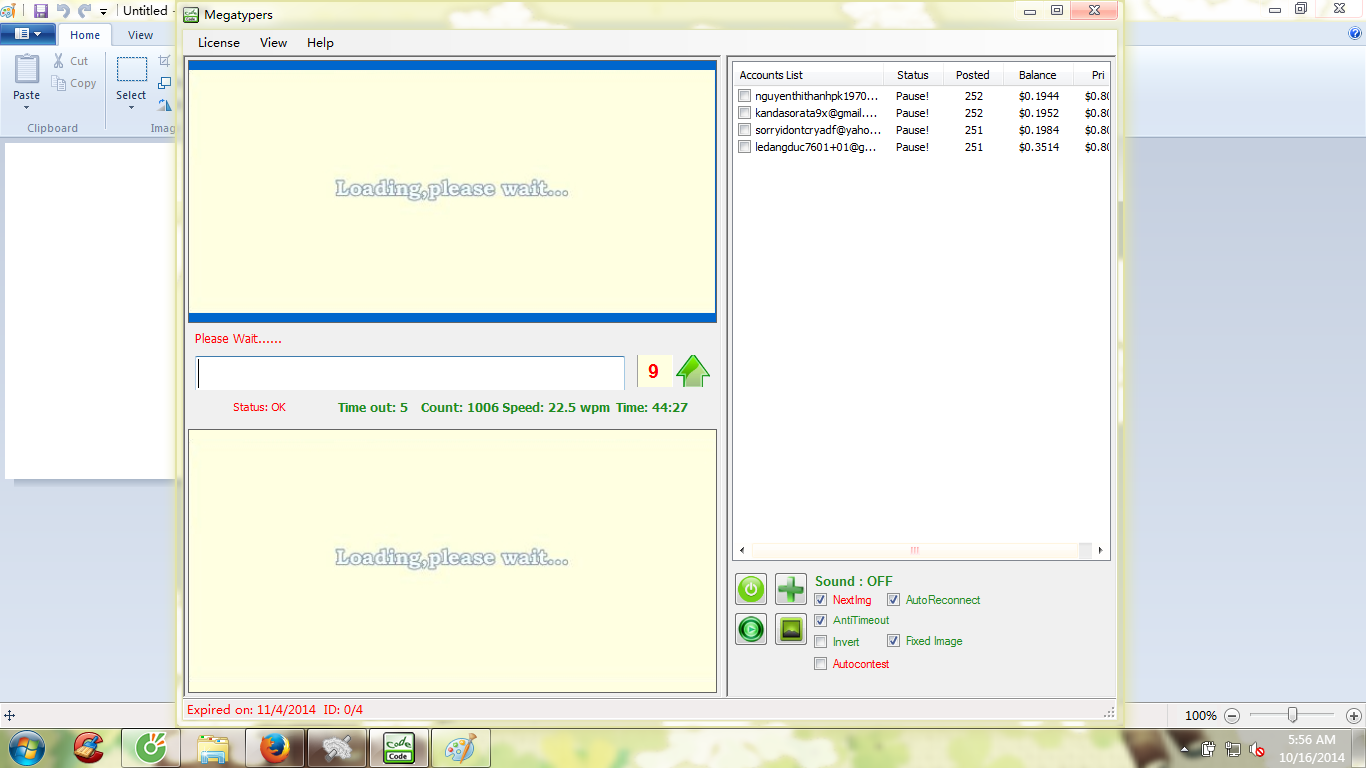
Task: Open the Coc Coc browser taskbar icon
Action: pyautogui.click(x=151, y=748)
